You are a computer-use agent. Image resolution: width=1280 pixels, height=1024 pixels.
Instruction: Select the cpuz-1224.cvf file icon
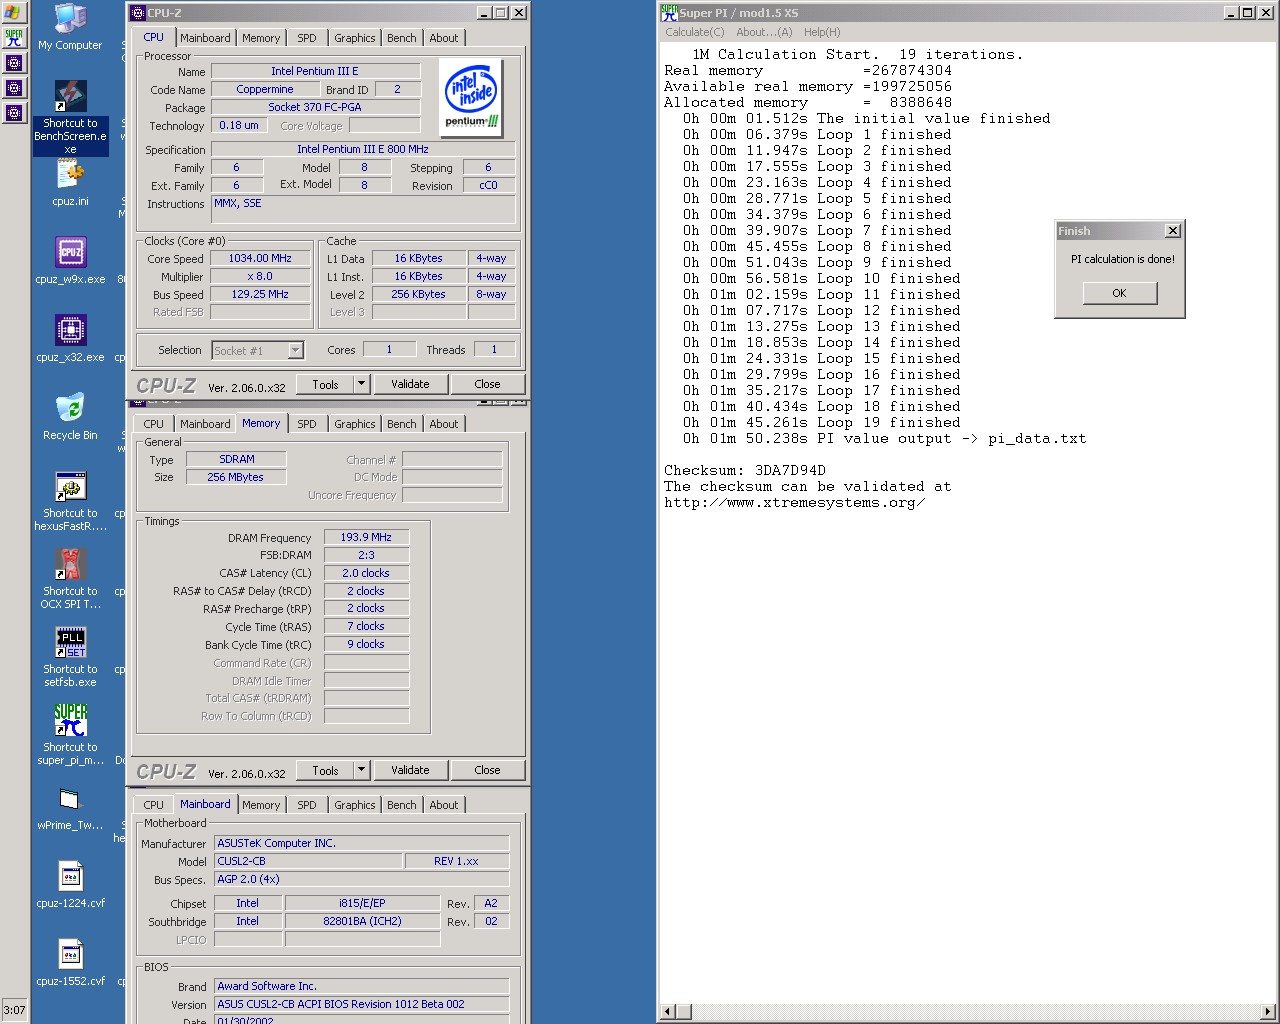click(70, 885)
